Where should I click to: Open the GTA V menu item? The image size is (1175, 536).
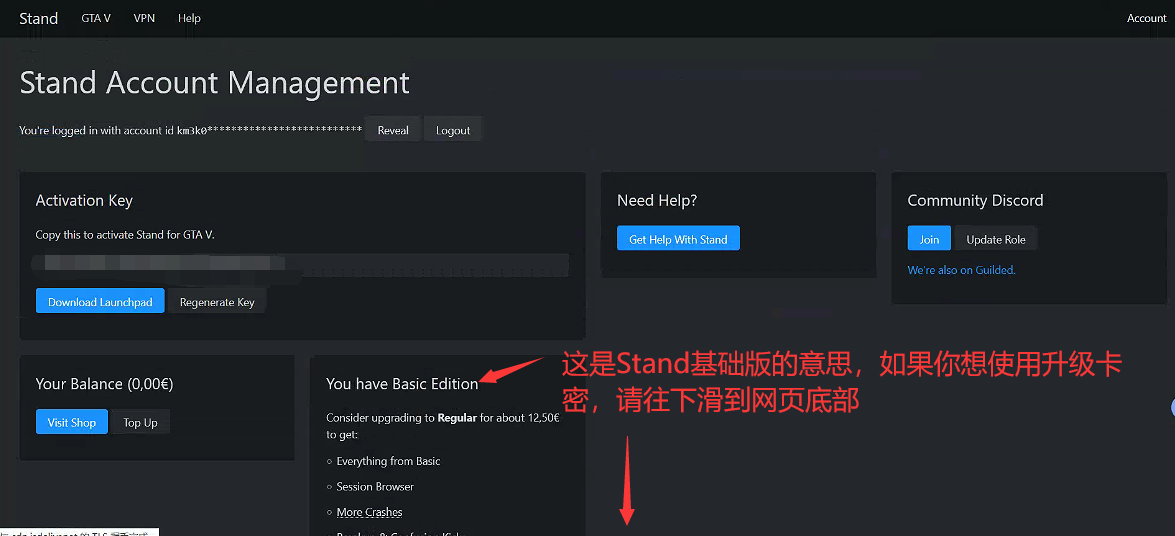[96, 18]
